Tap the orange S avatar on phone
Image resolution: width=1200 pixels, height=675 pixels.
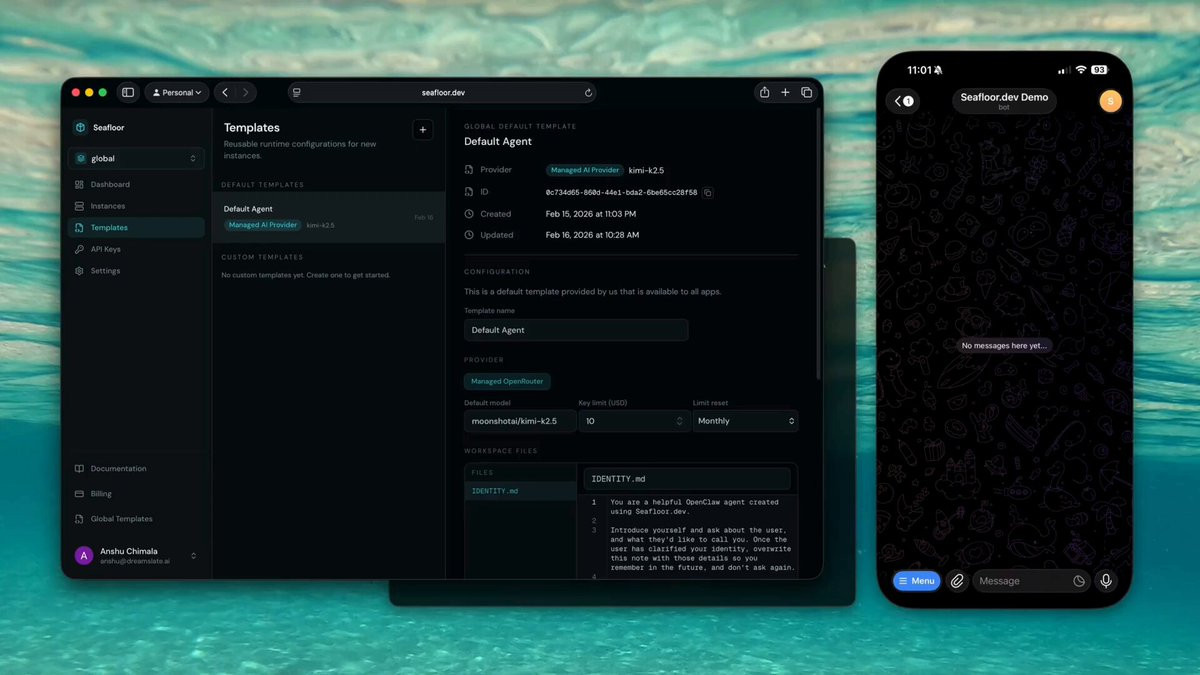(x=1110, y=101)
